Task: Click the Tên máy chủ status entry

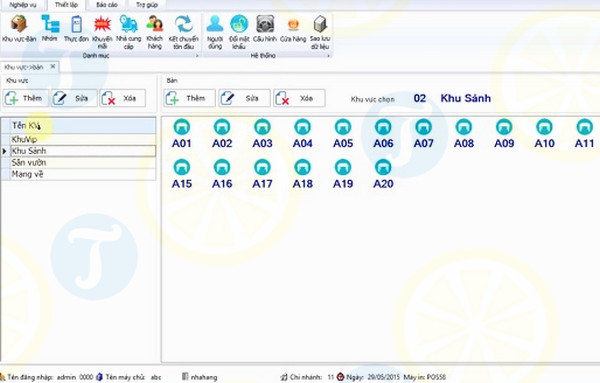Action: [x=129, y=377]
